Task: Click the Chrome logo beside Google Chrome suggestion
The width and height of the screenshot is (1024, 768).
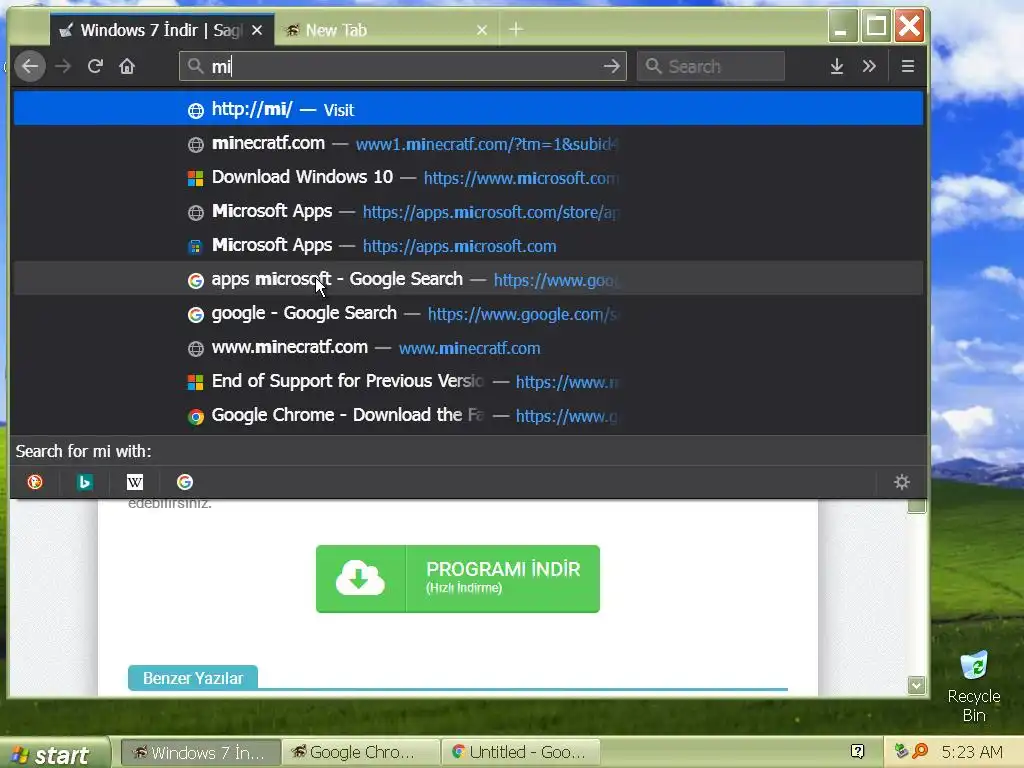Action: (195, 417)
